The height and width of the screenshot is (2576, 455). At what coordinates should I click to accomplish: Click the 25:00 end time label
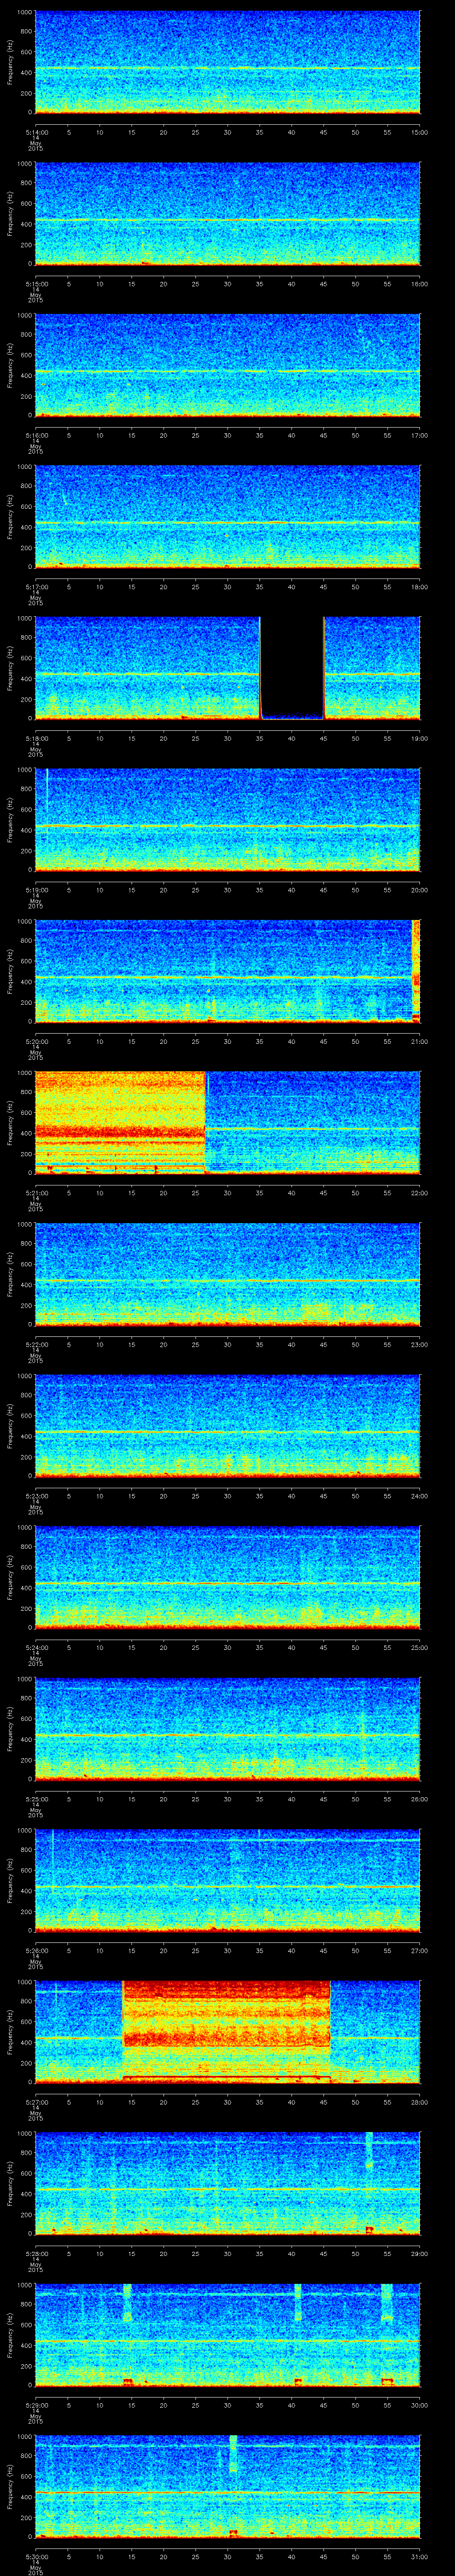tap(419, 1648)
